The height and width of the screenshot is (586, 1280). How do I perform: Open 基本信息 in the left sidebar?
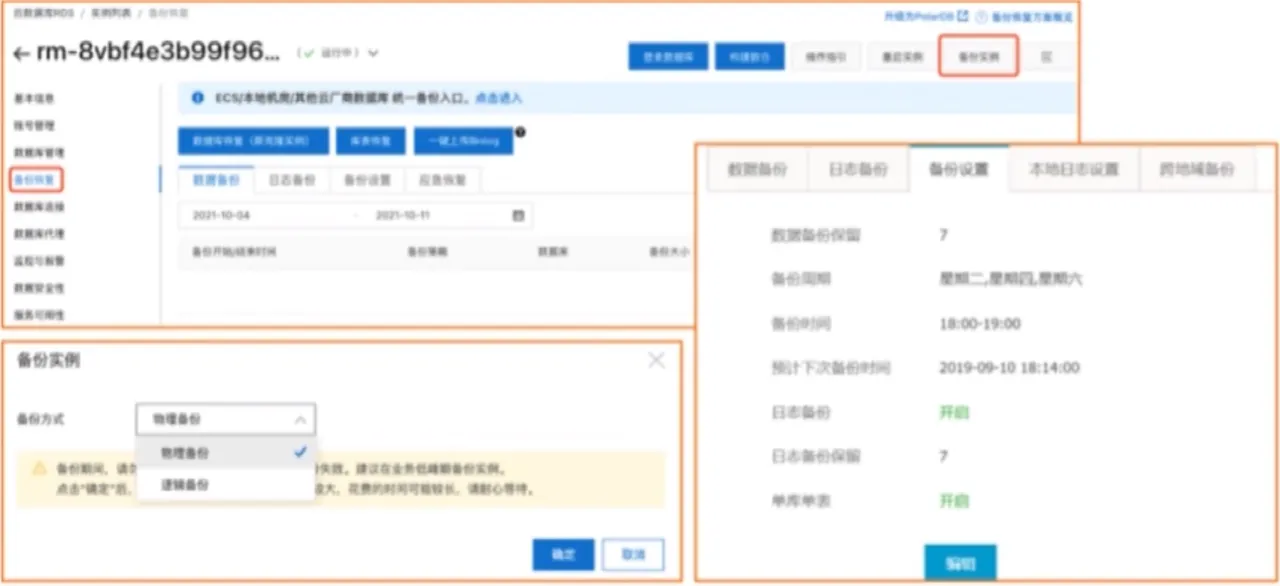click(x=34, y=99)
